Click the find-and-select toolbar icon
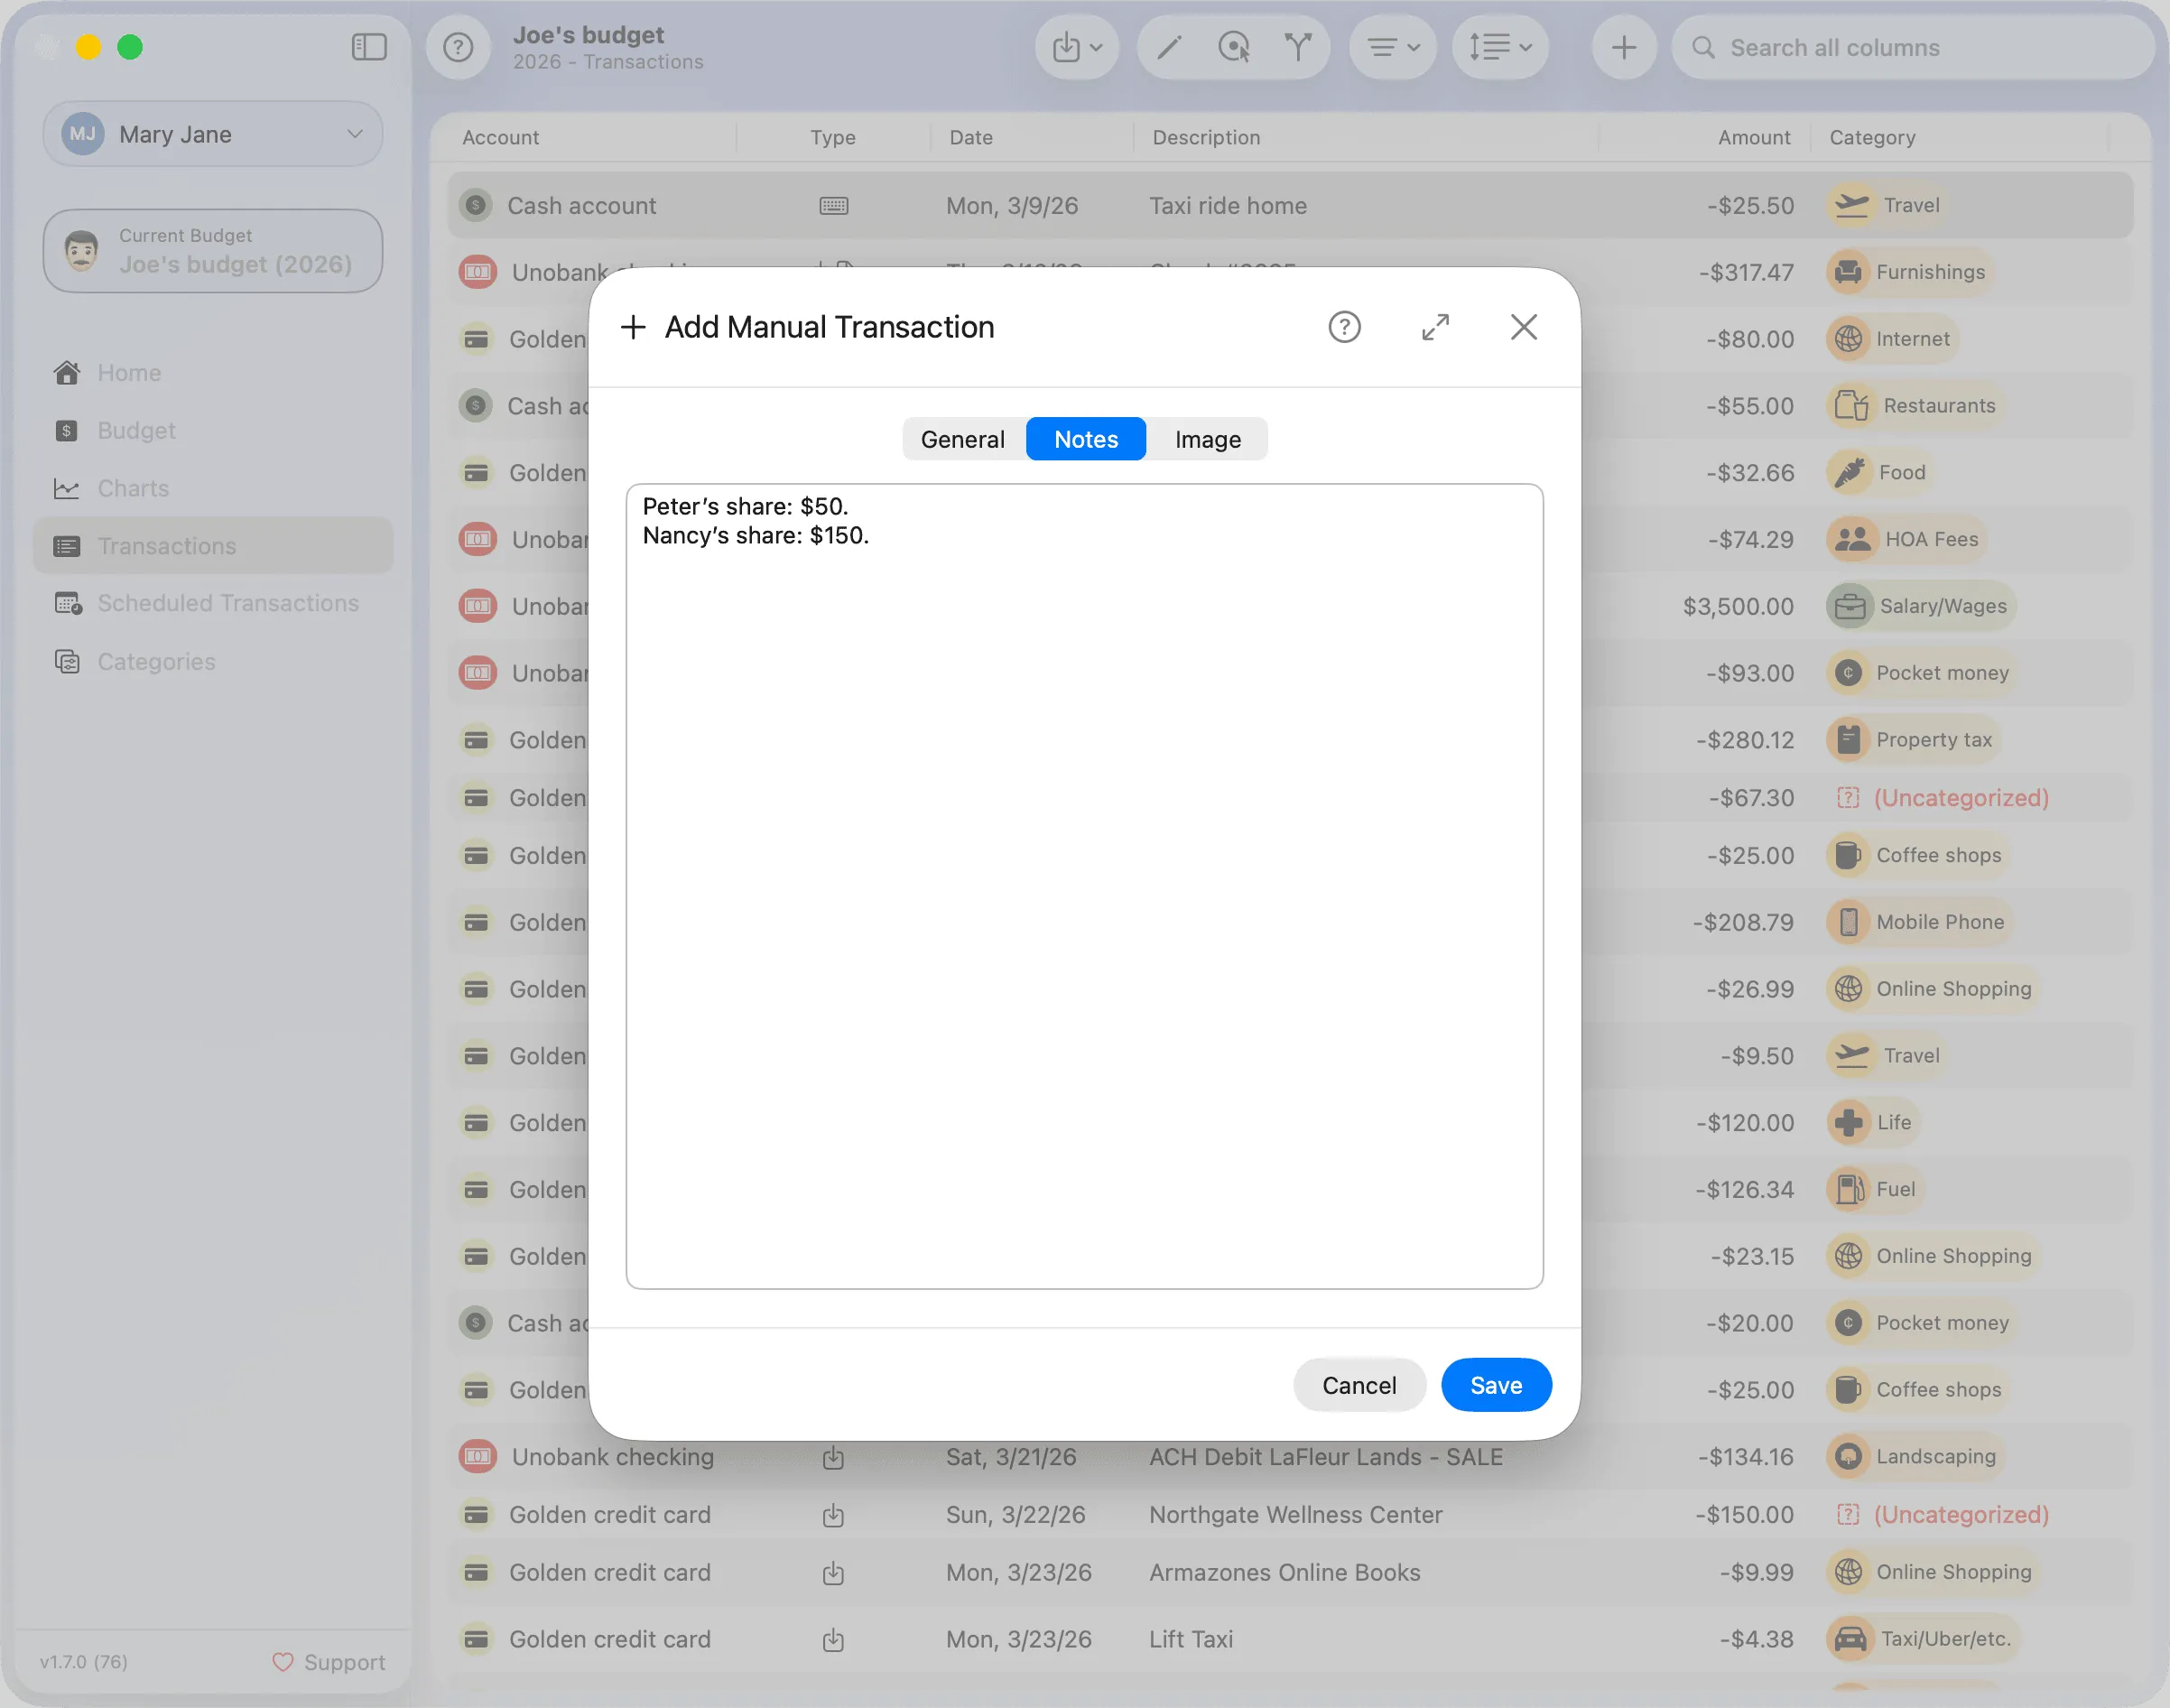2170x1708 pixels. [1234, 47]
